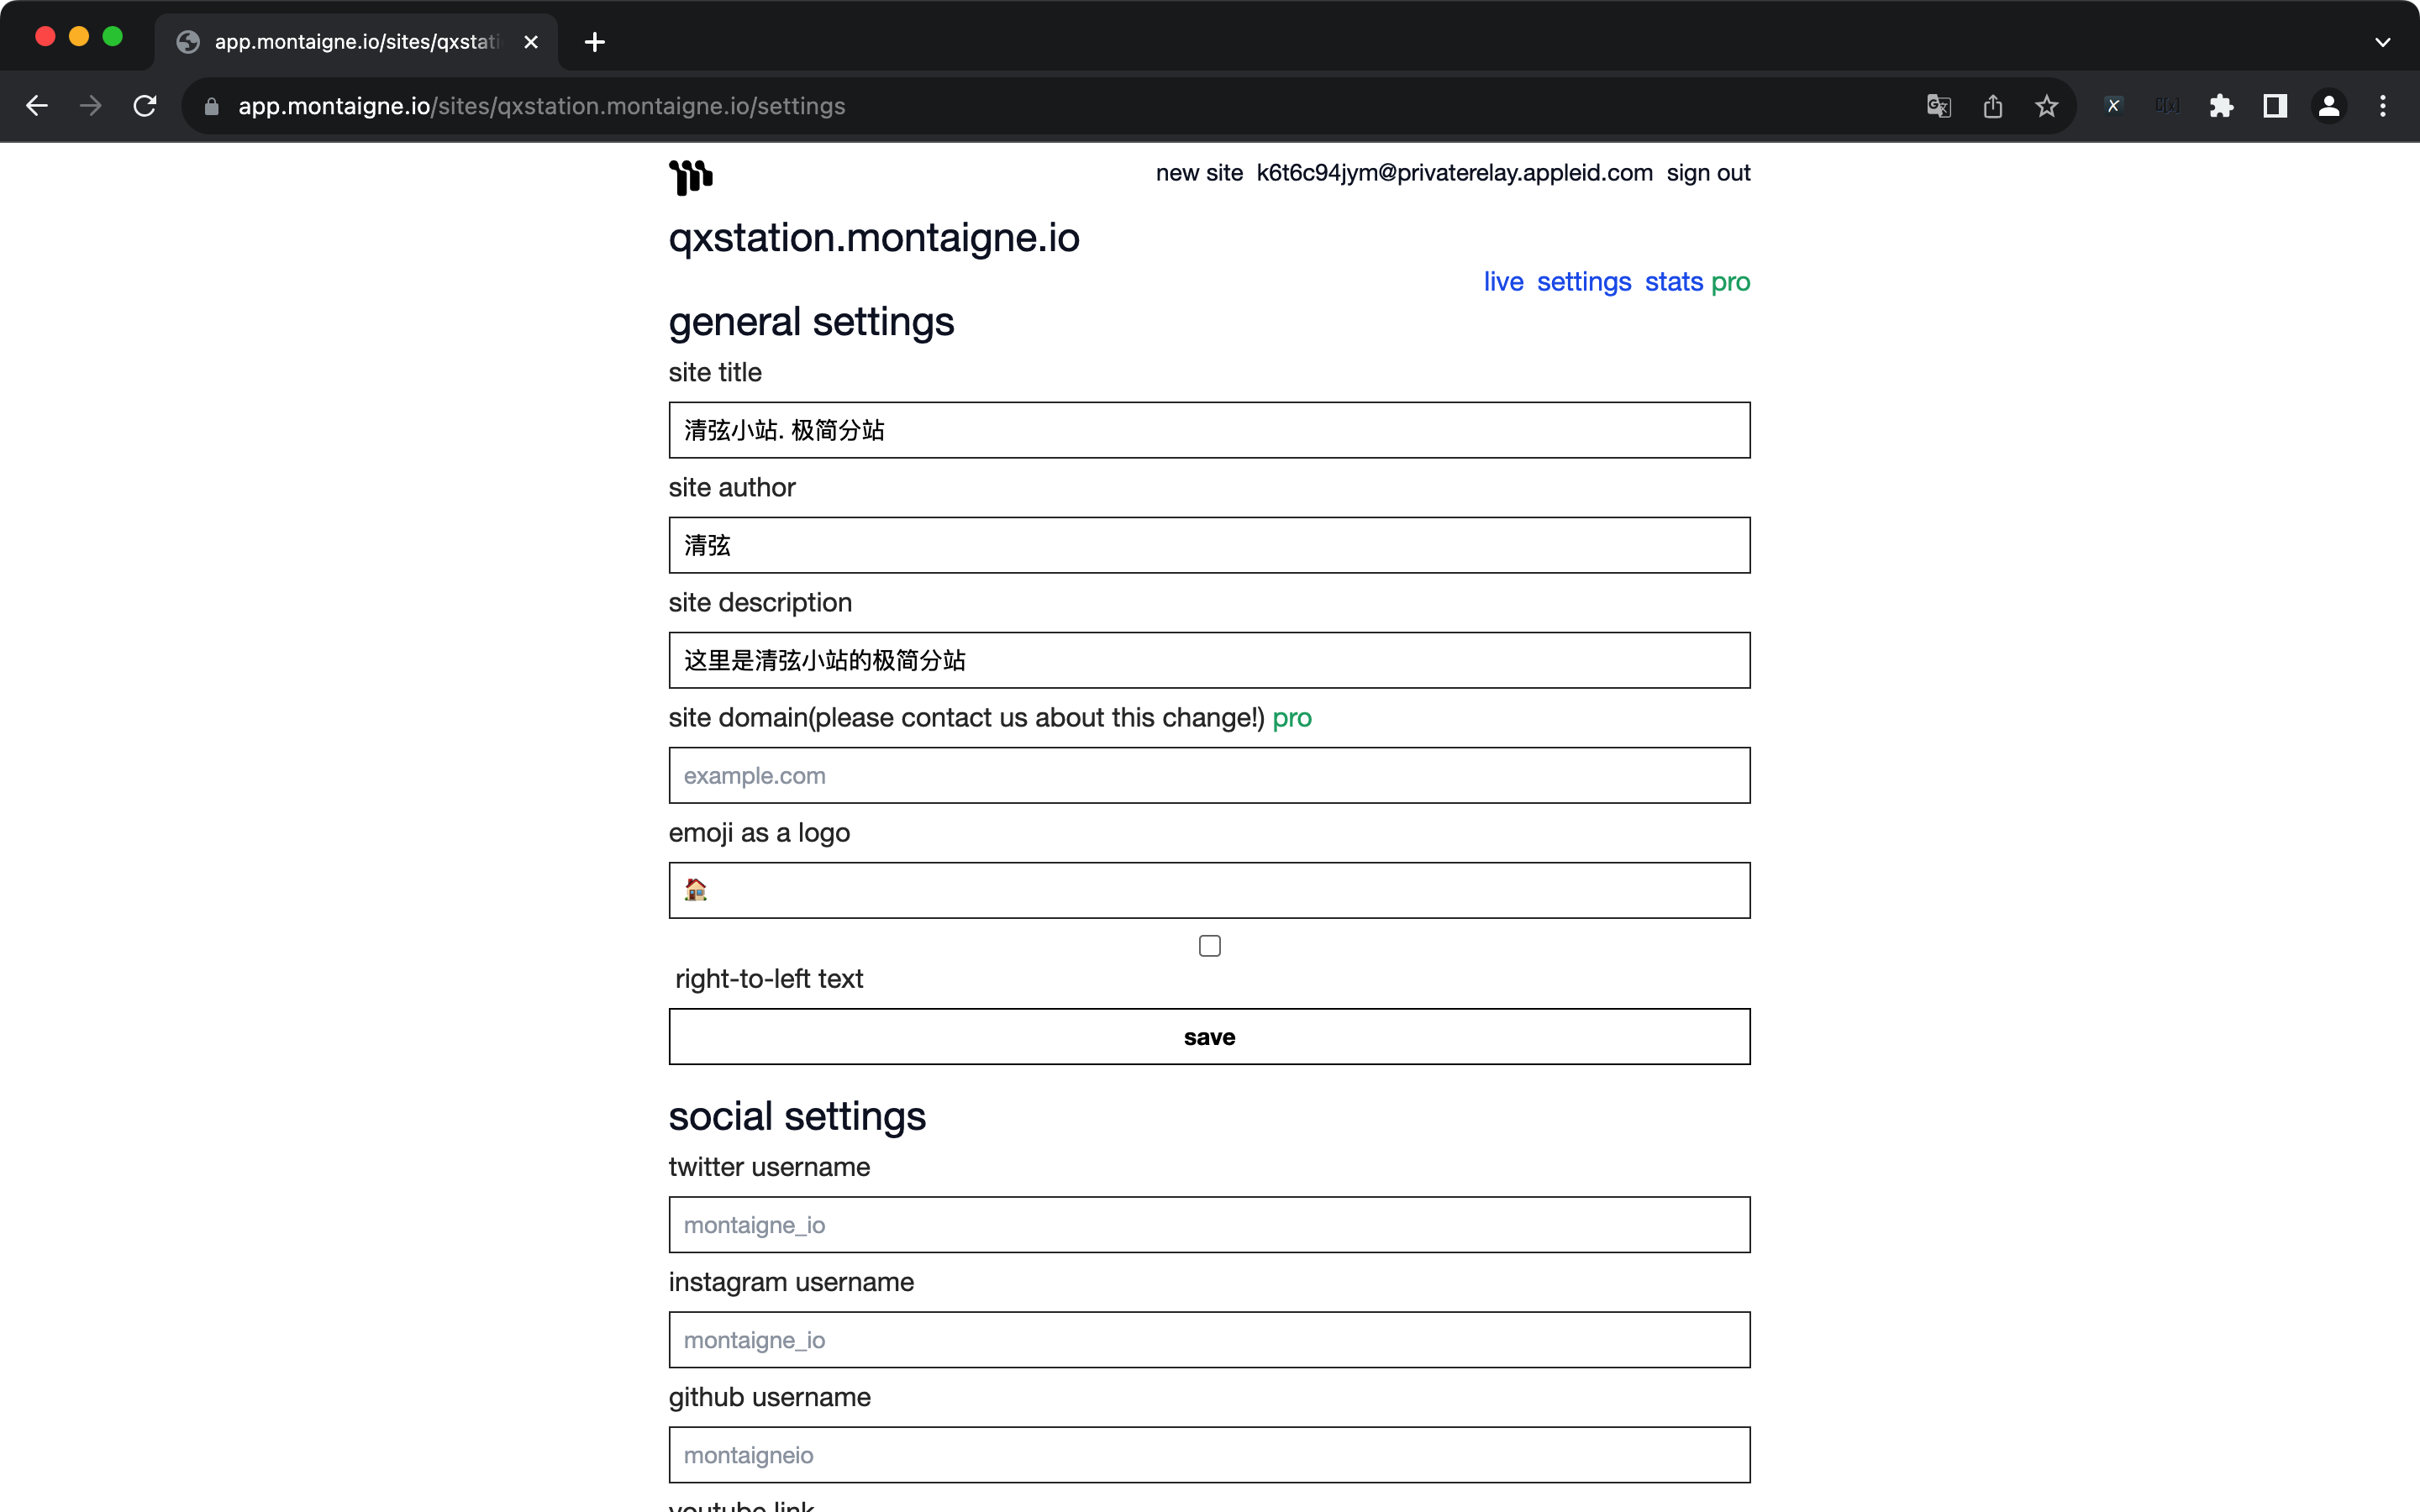The width and height of the screenshot is (2420, 1512).
Task: Click the green pro label next to site domain
Action: click(x=1291, y=719)
